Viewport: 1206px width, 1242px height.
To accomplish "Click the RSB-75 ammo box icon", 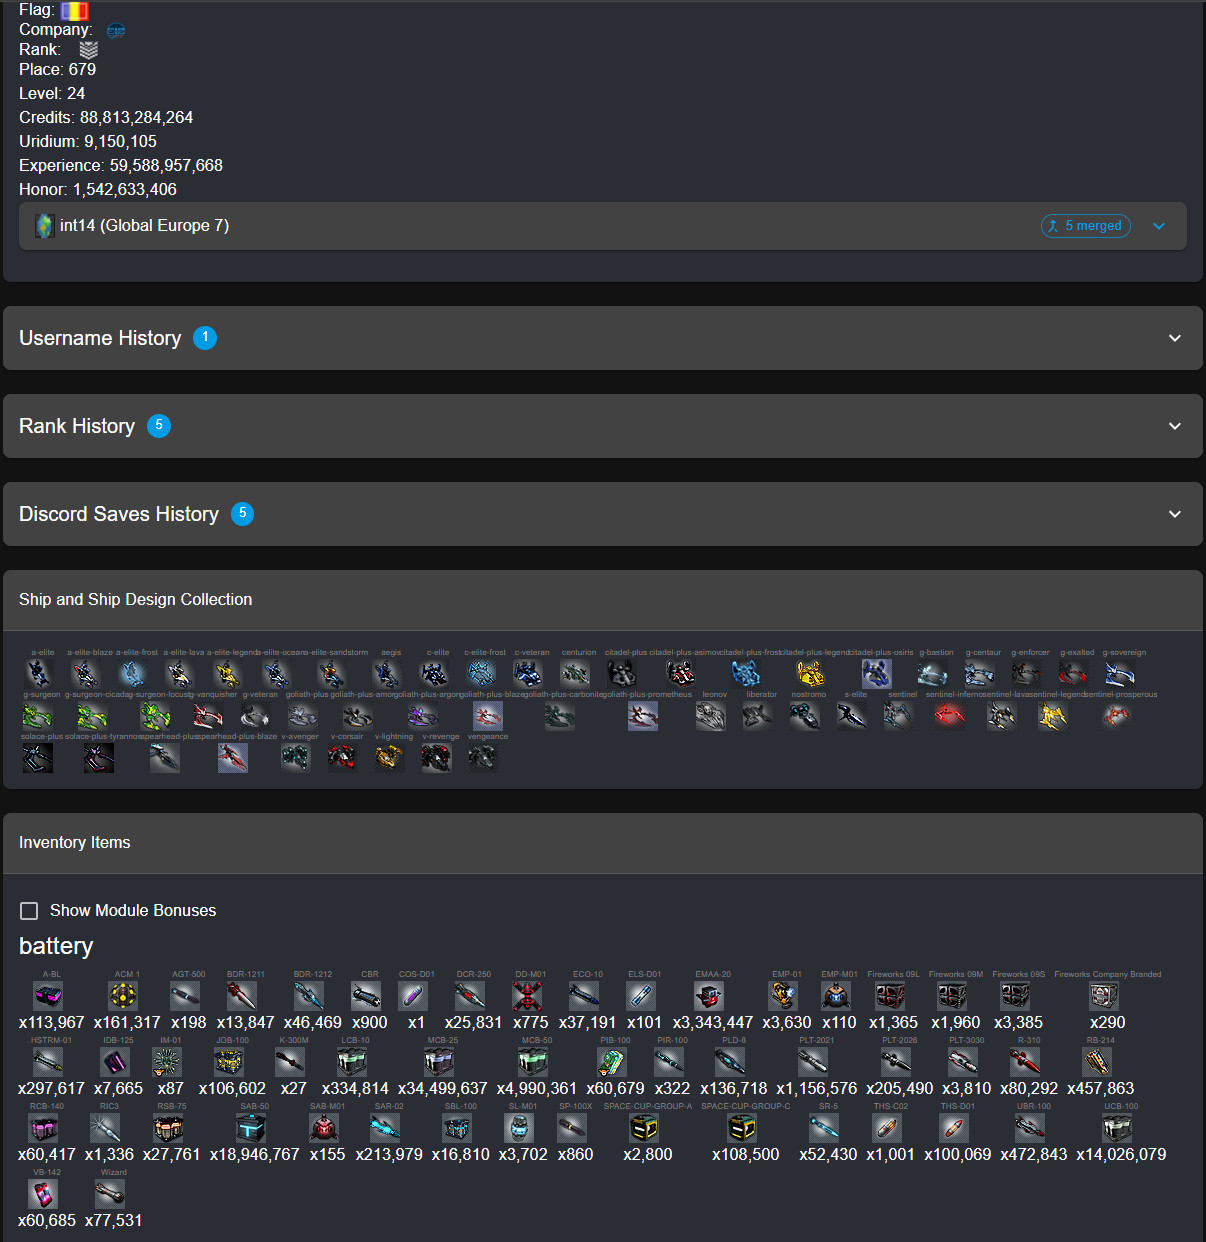I will pyautogui.click(x=168, y=1128).
